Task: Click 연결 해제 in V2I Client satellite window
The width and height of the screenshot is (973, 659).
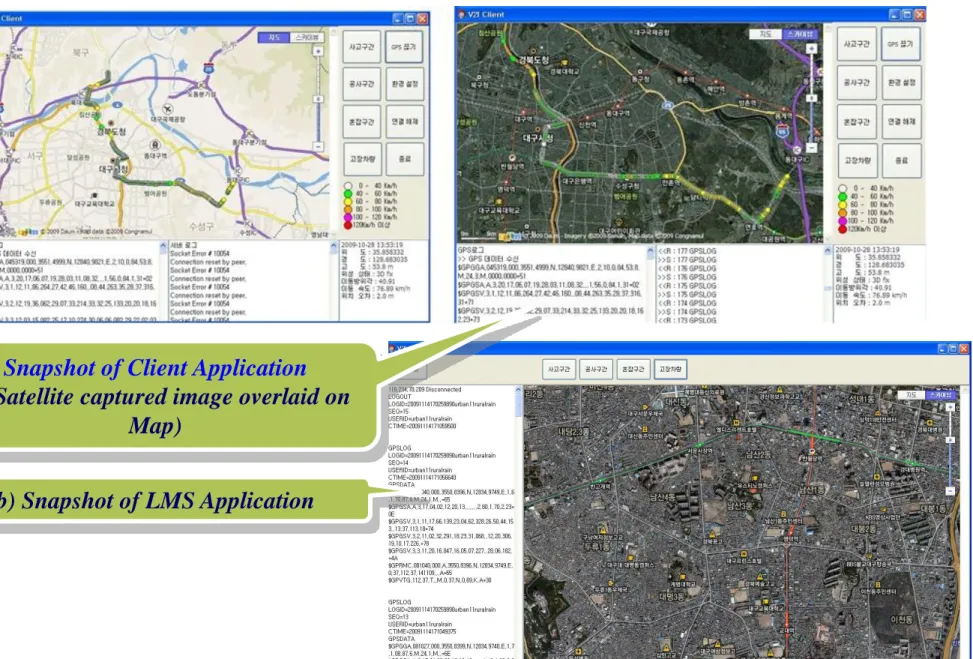Action: point(900,122)
